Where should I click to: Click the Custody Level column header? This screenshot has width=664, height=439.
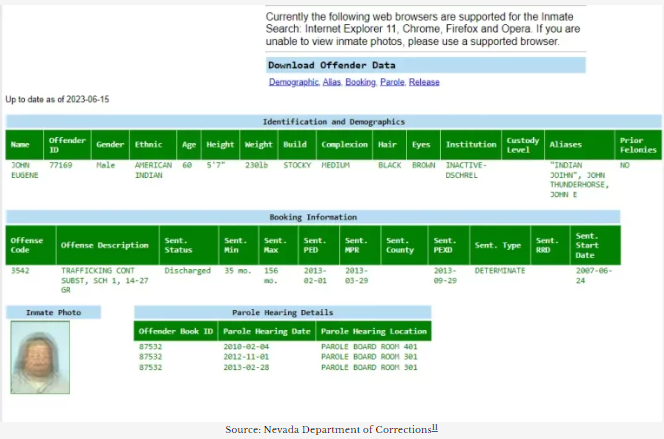[x=522, y=144]
